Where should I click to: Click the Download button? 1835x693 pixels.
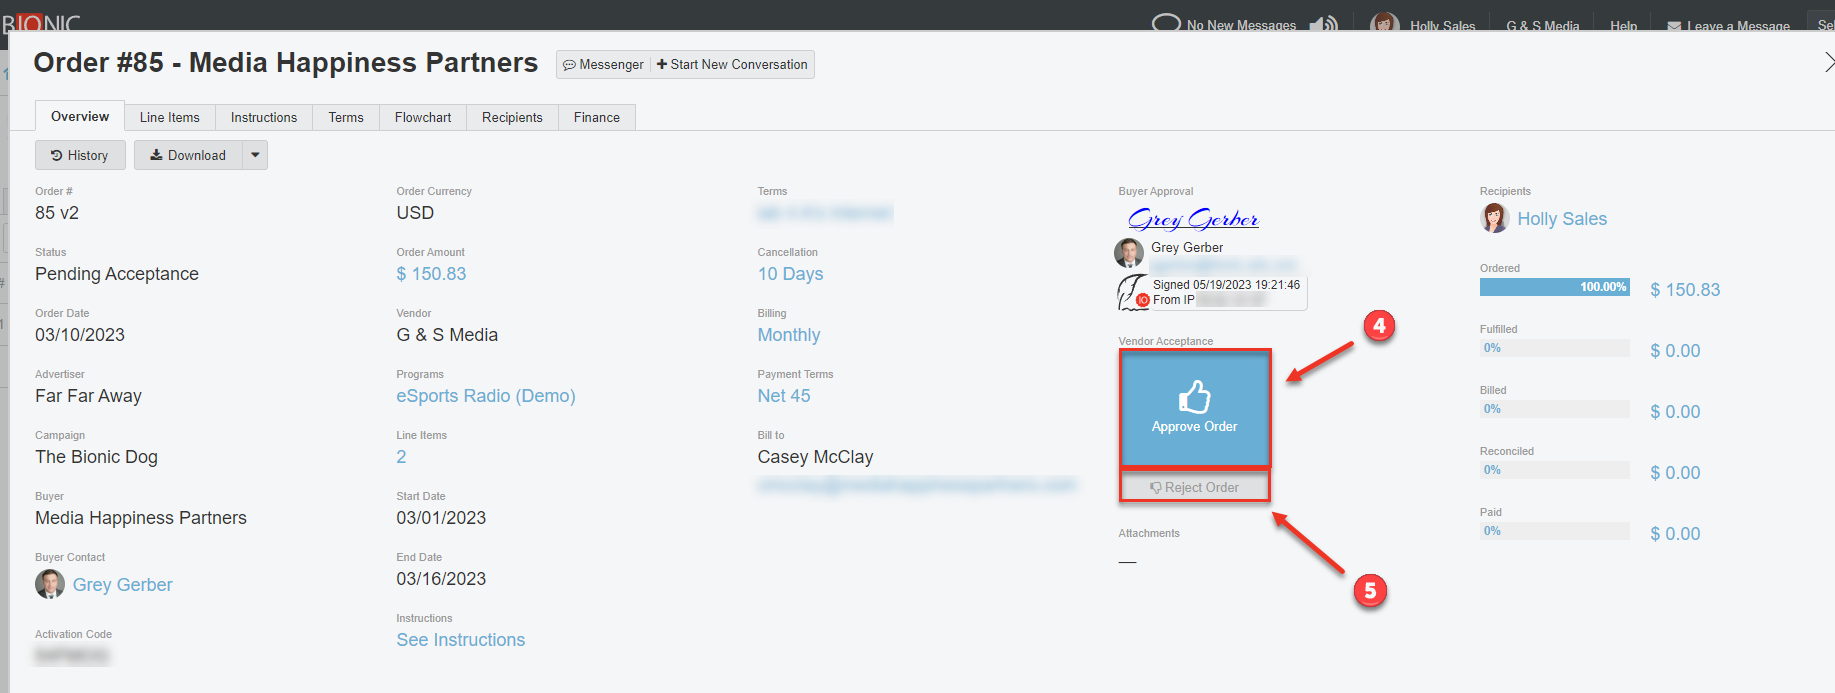pos(188,155)
